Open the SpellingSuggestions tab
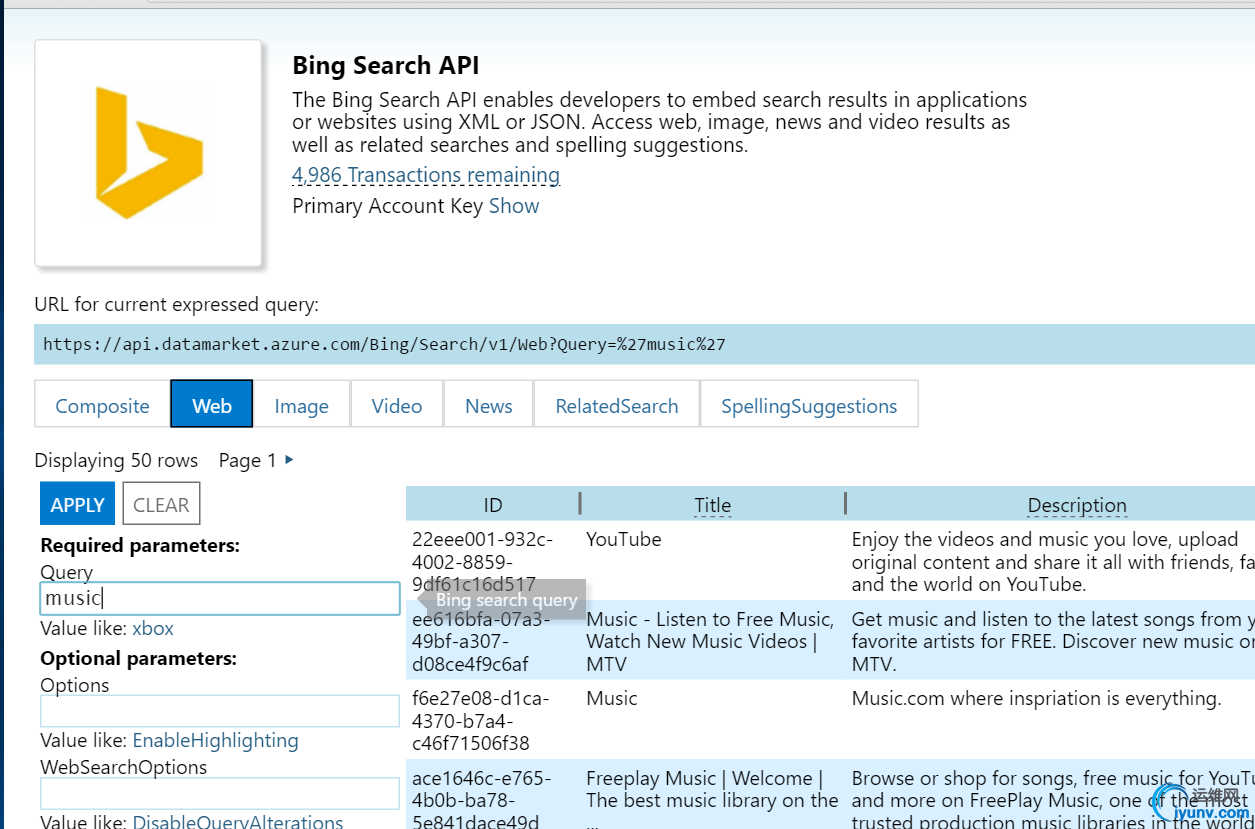The width and height of the screenshot is (1255, 829). click(809, 405)
